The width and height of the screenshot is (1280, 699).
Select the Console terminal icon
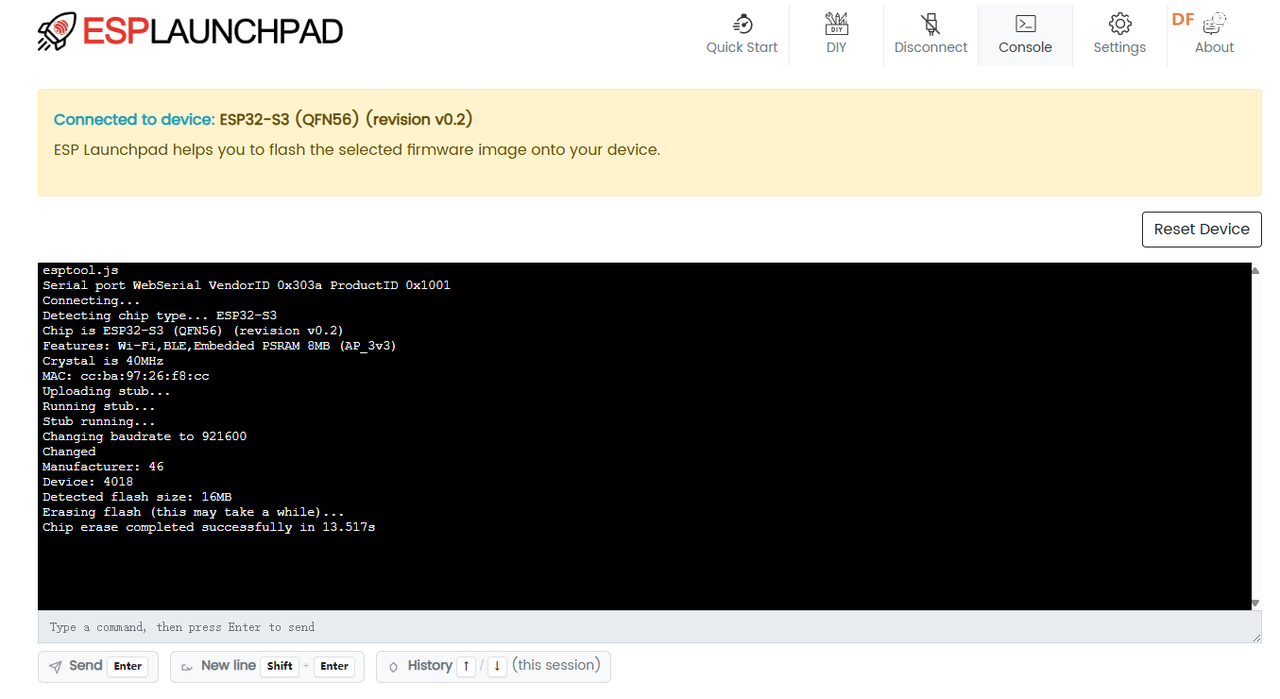1025,24
